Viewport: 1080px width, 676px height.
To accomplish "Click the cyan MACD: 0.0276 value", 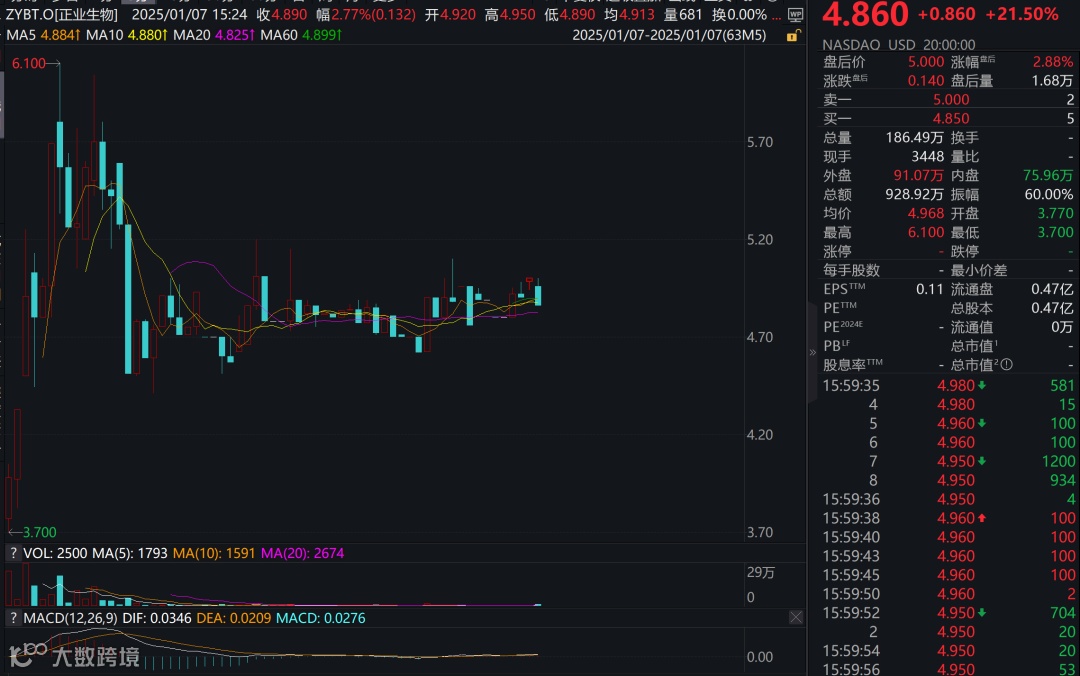I will (320, 618).
